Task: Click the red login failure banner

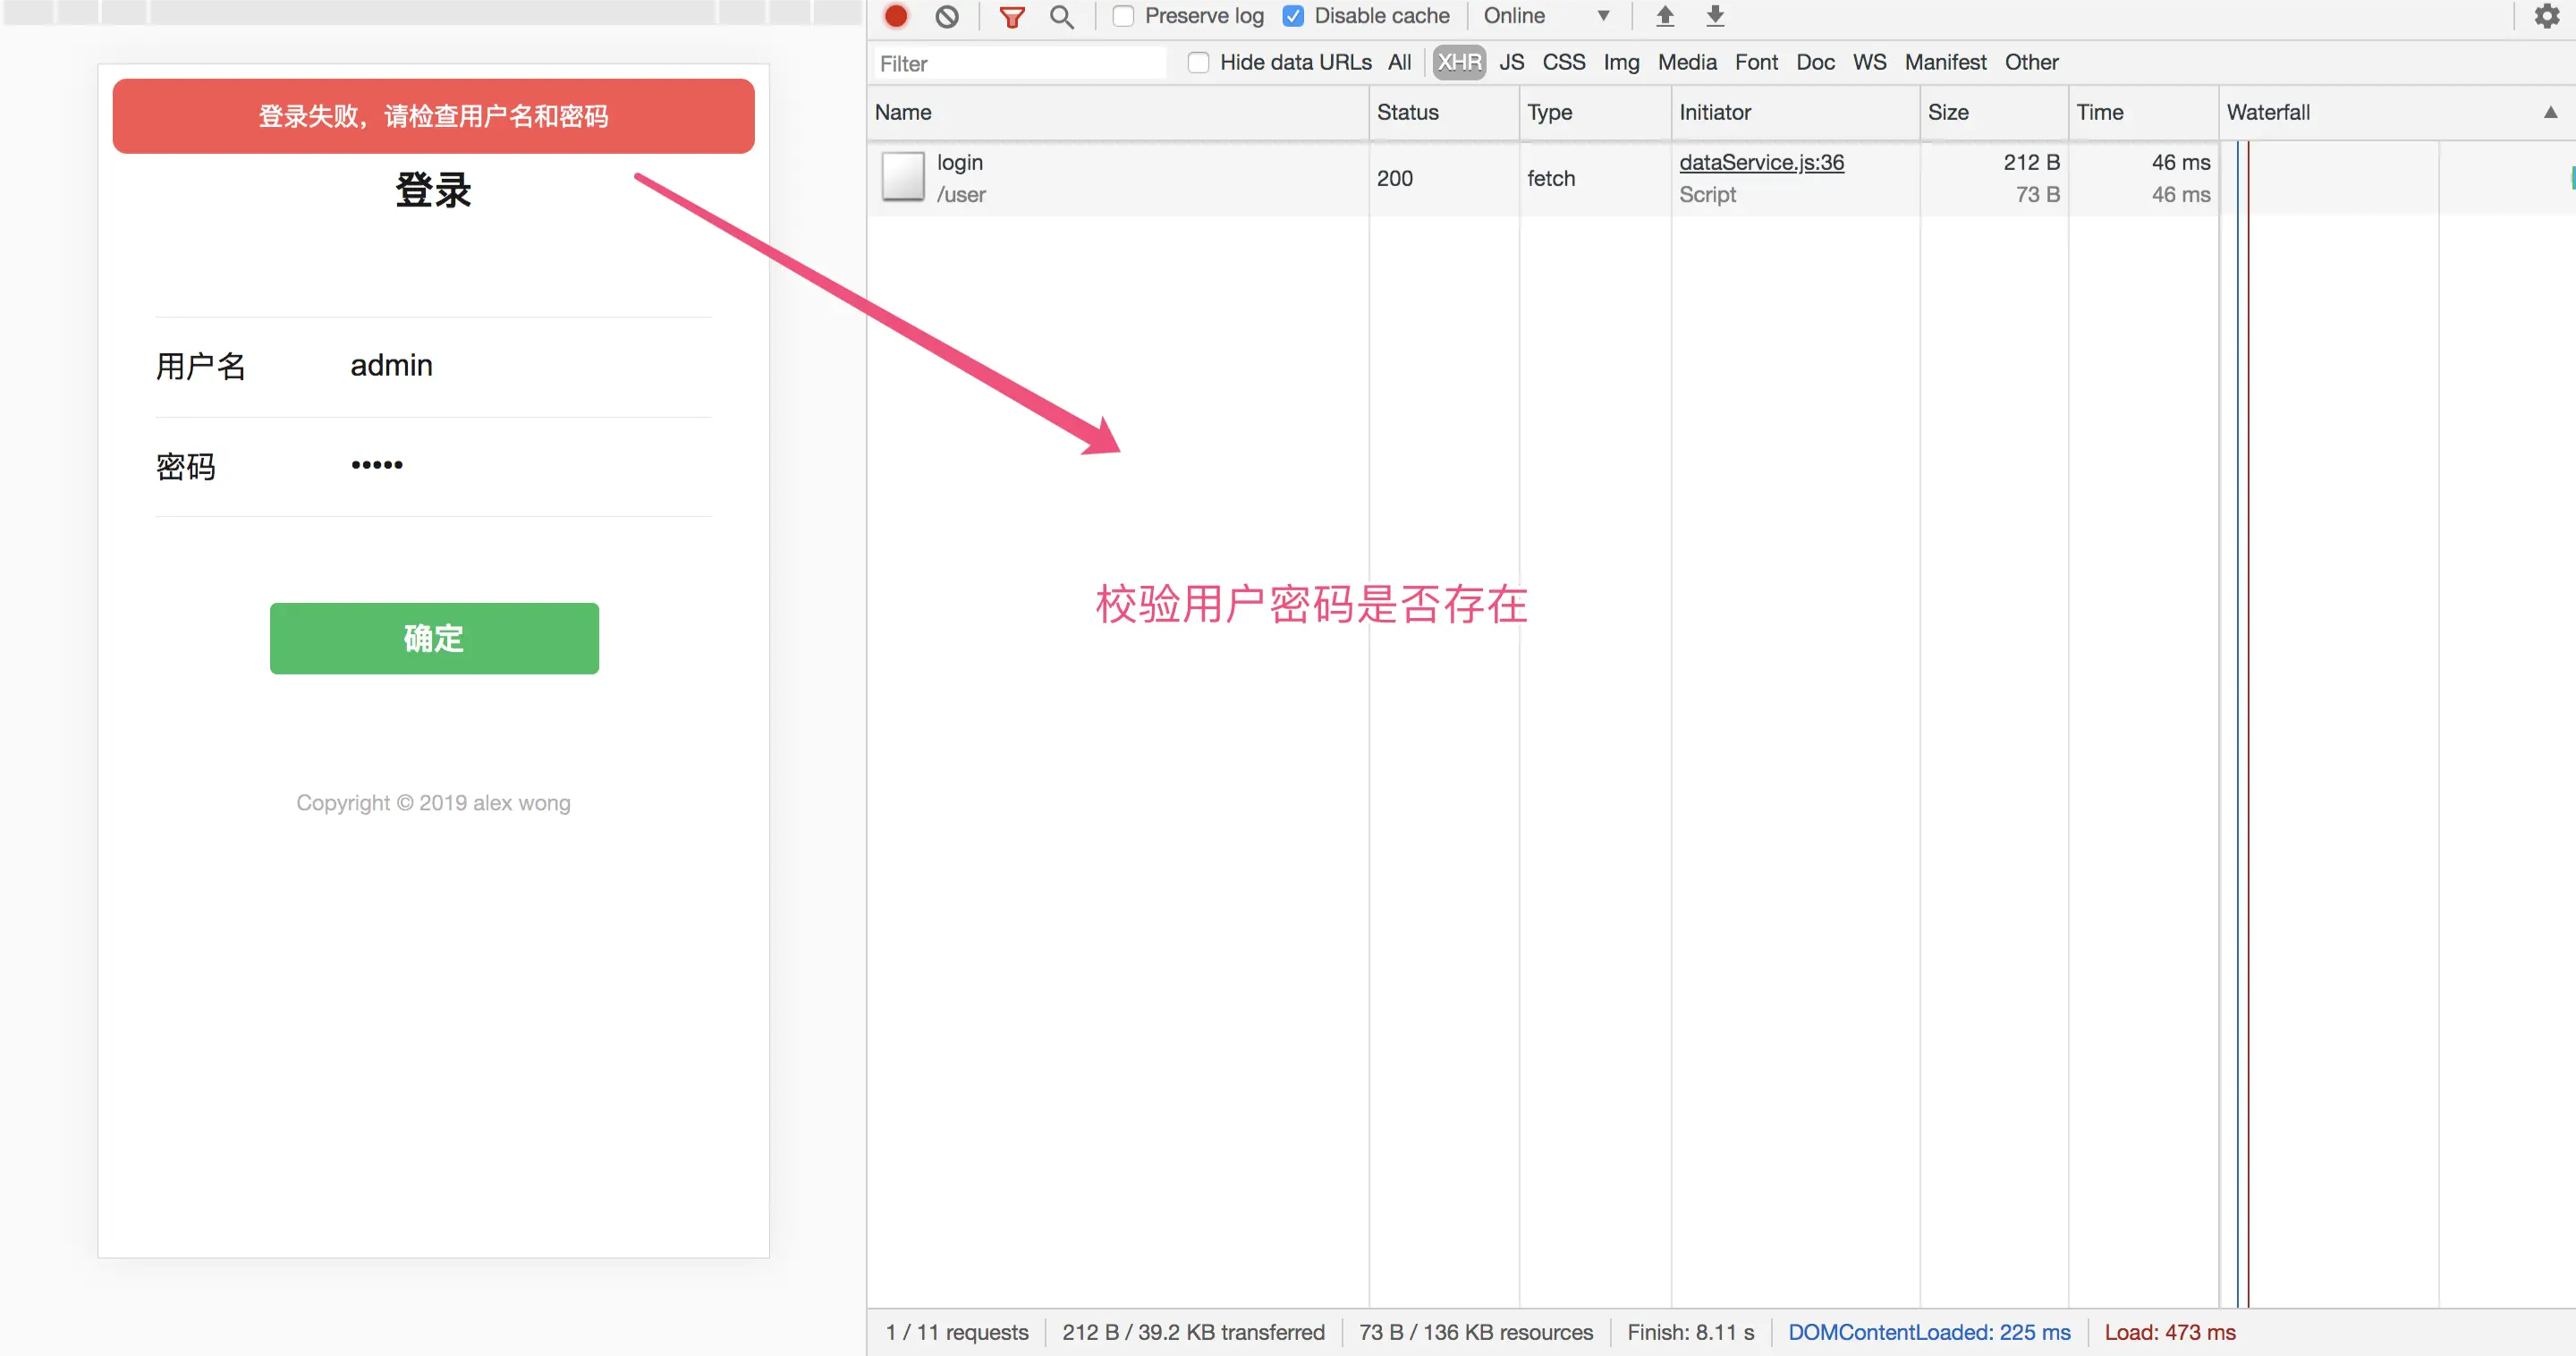Action: (433, 116)
